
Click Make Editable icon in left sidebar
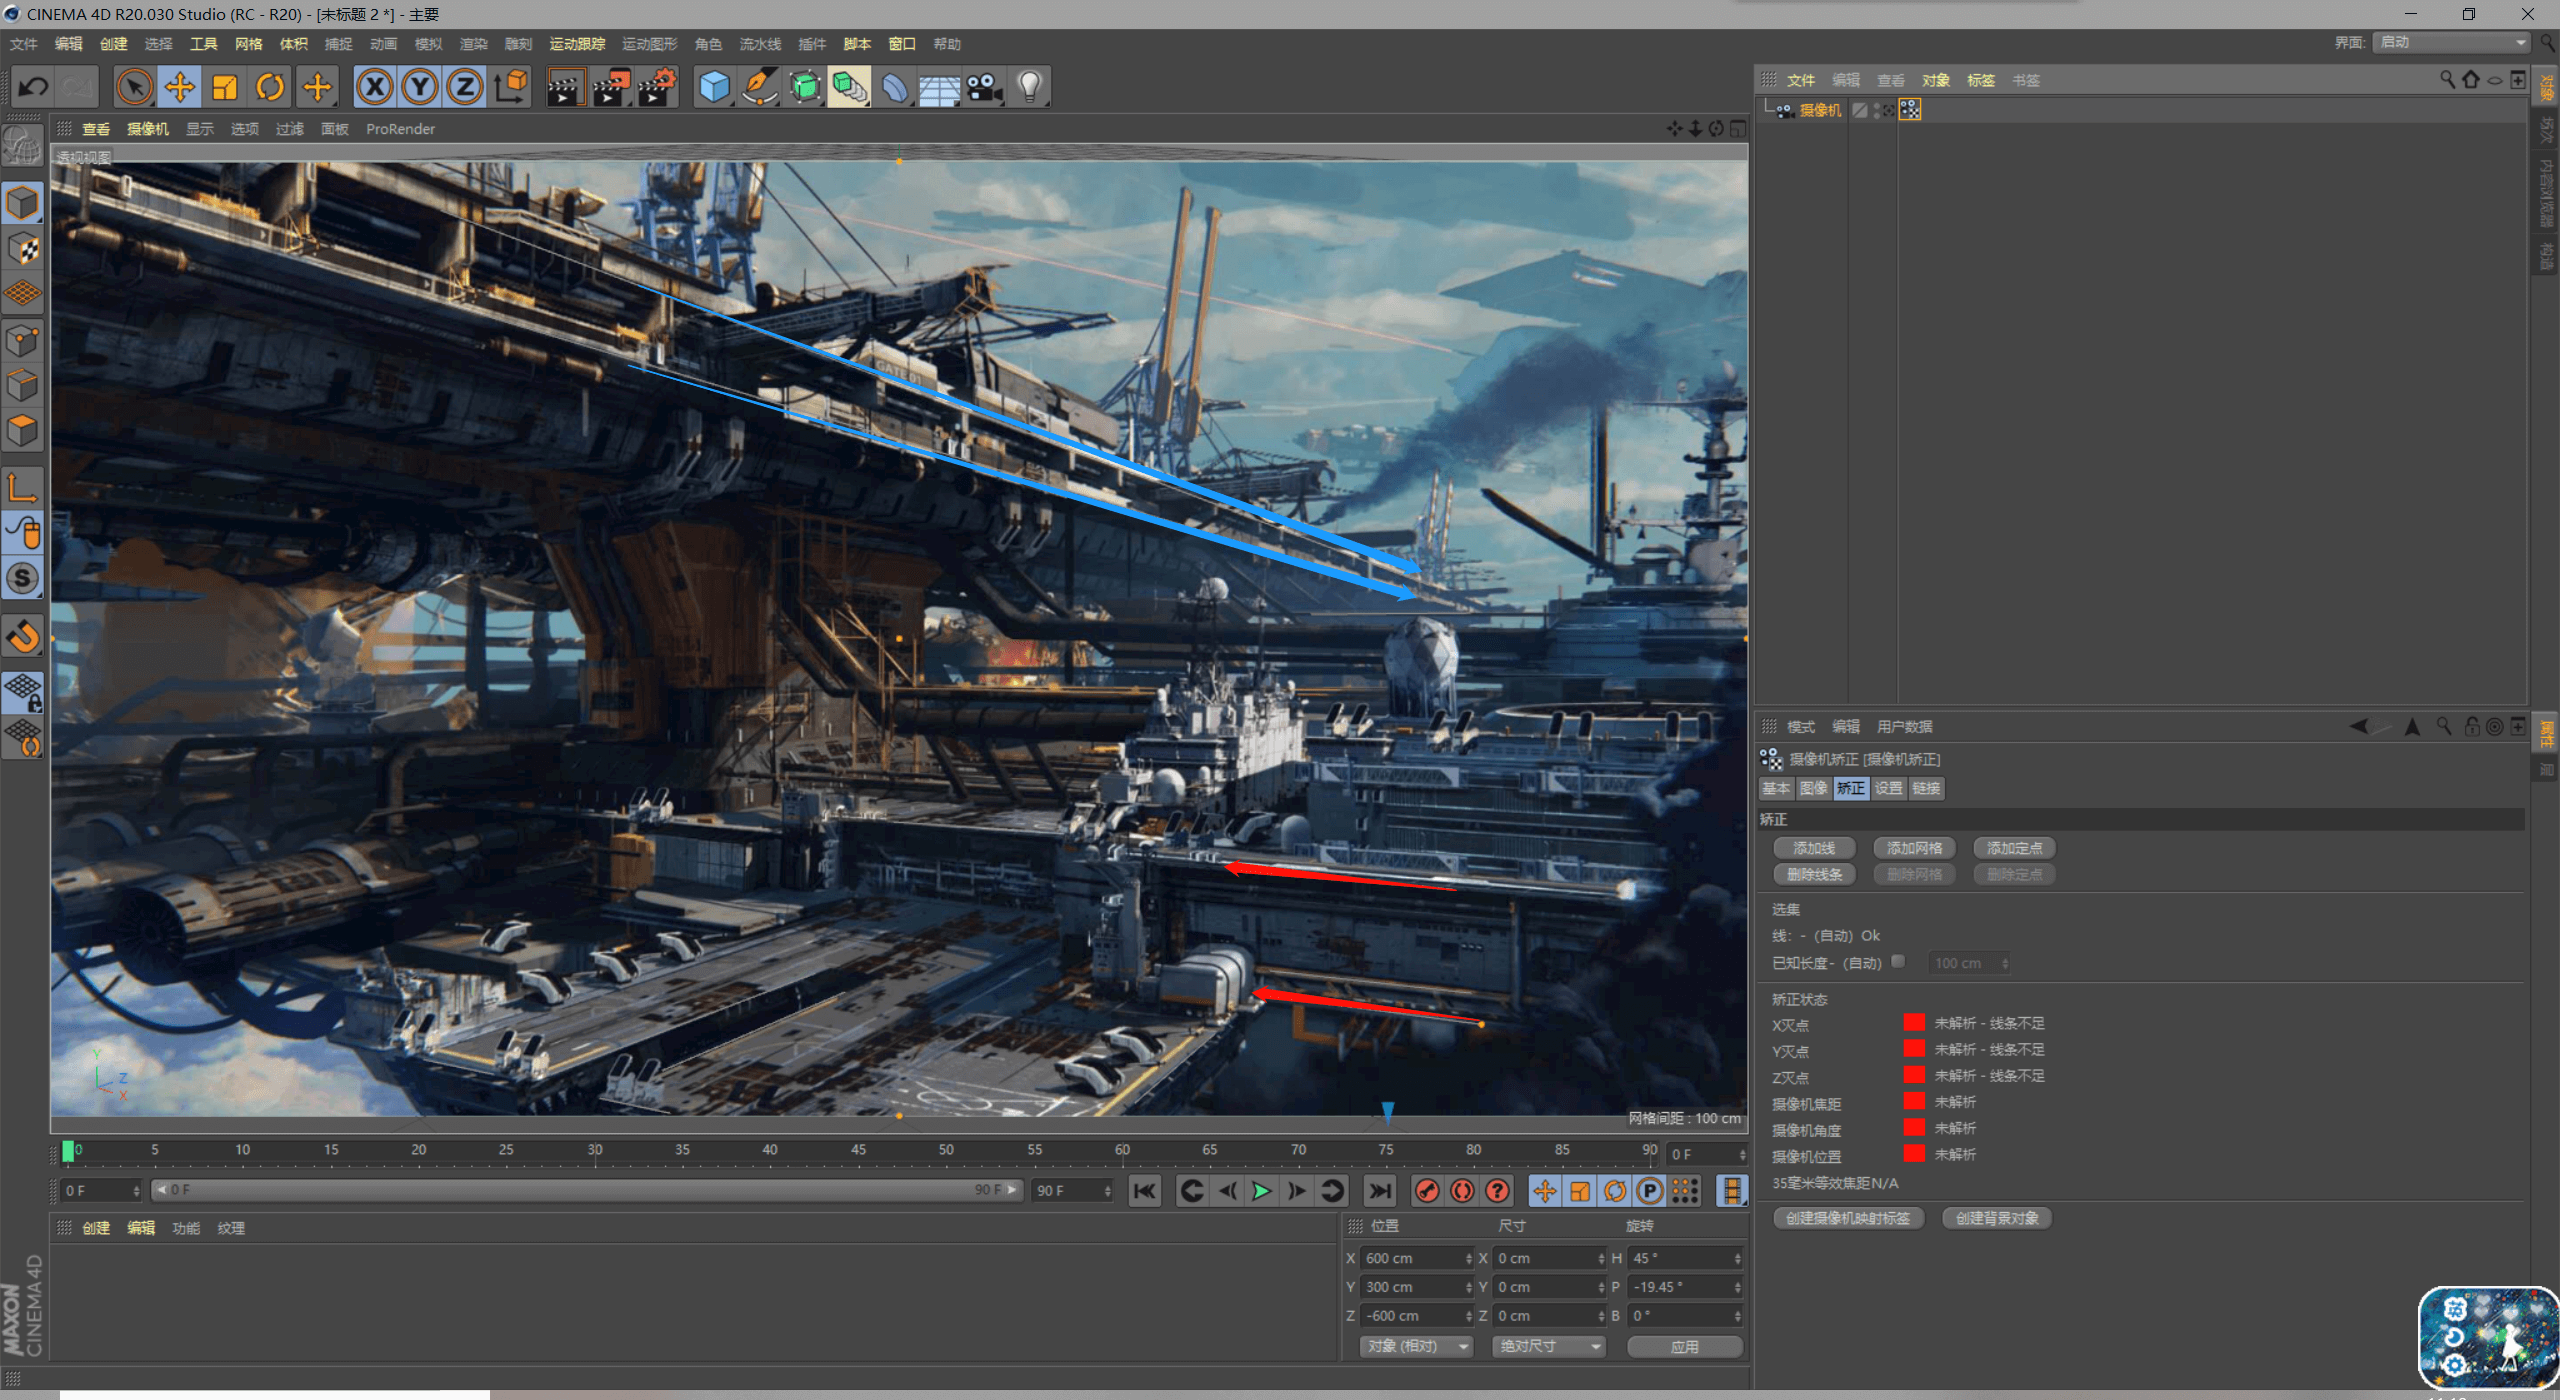pos(22,147)
